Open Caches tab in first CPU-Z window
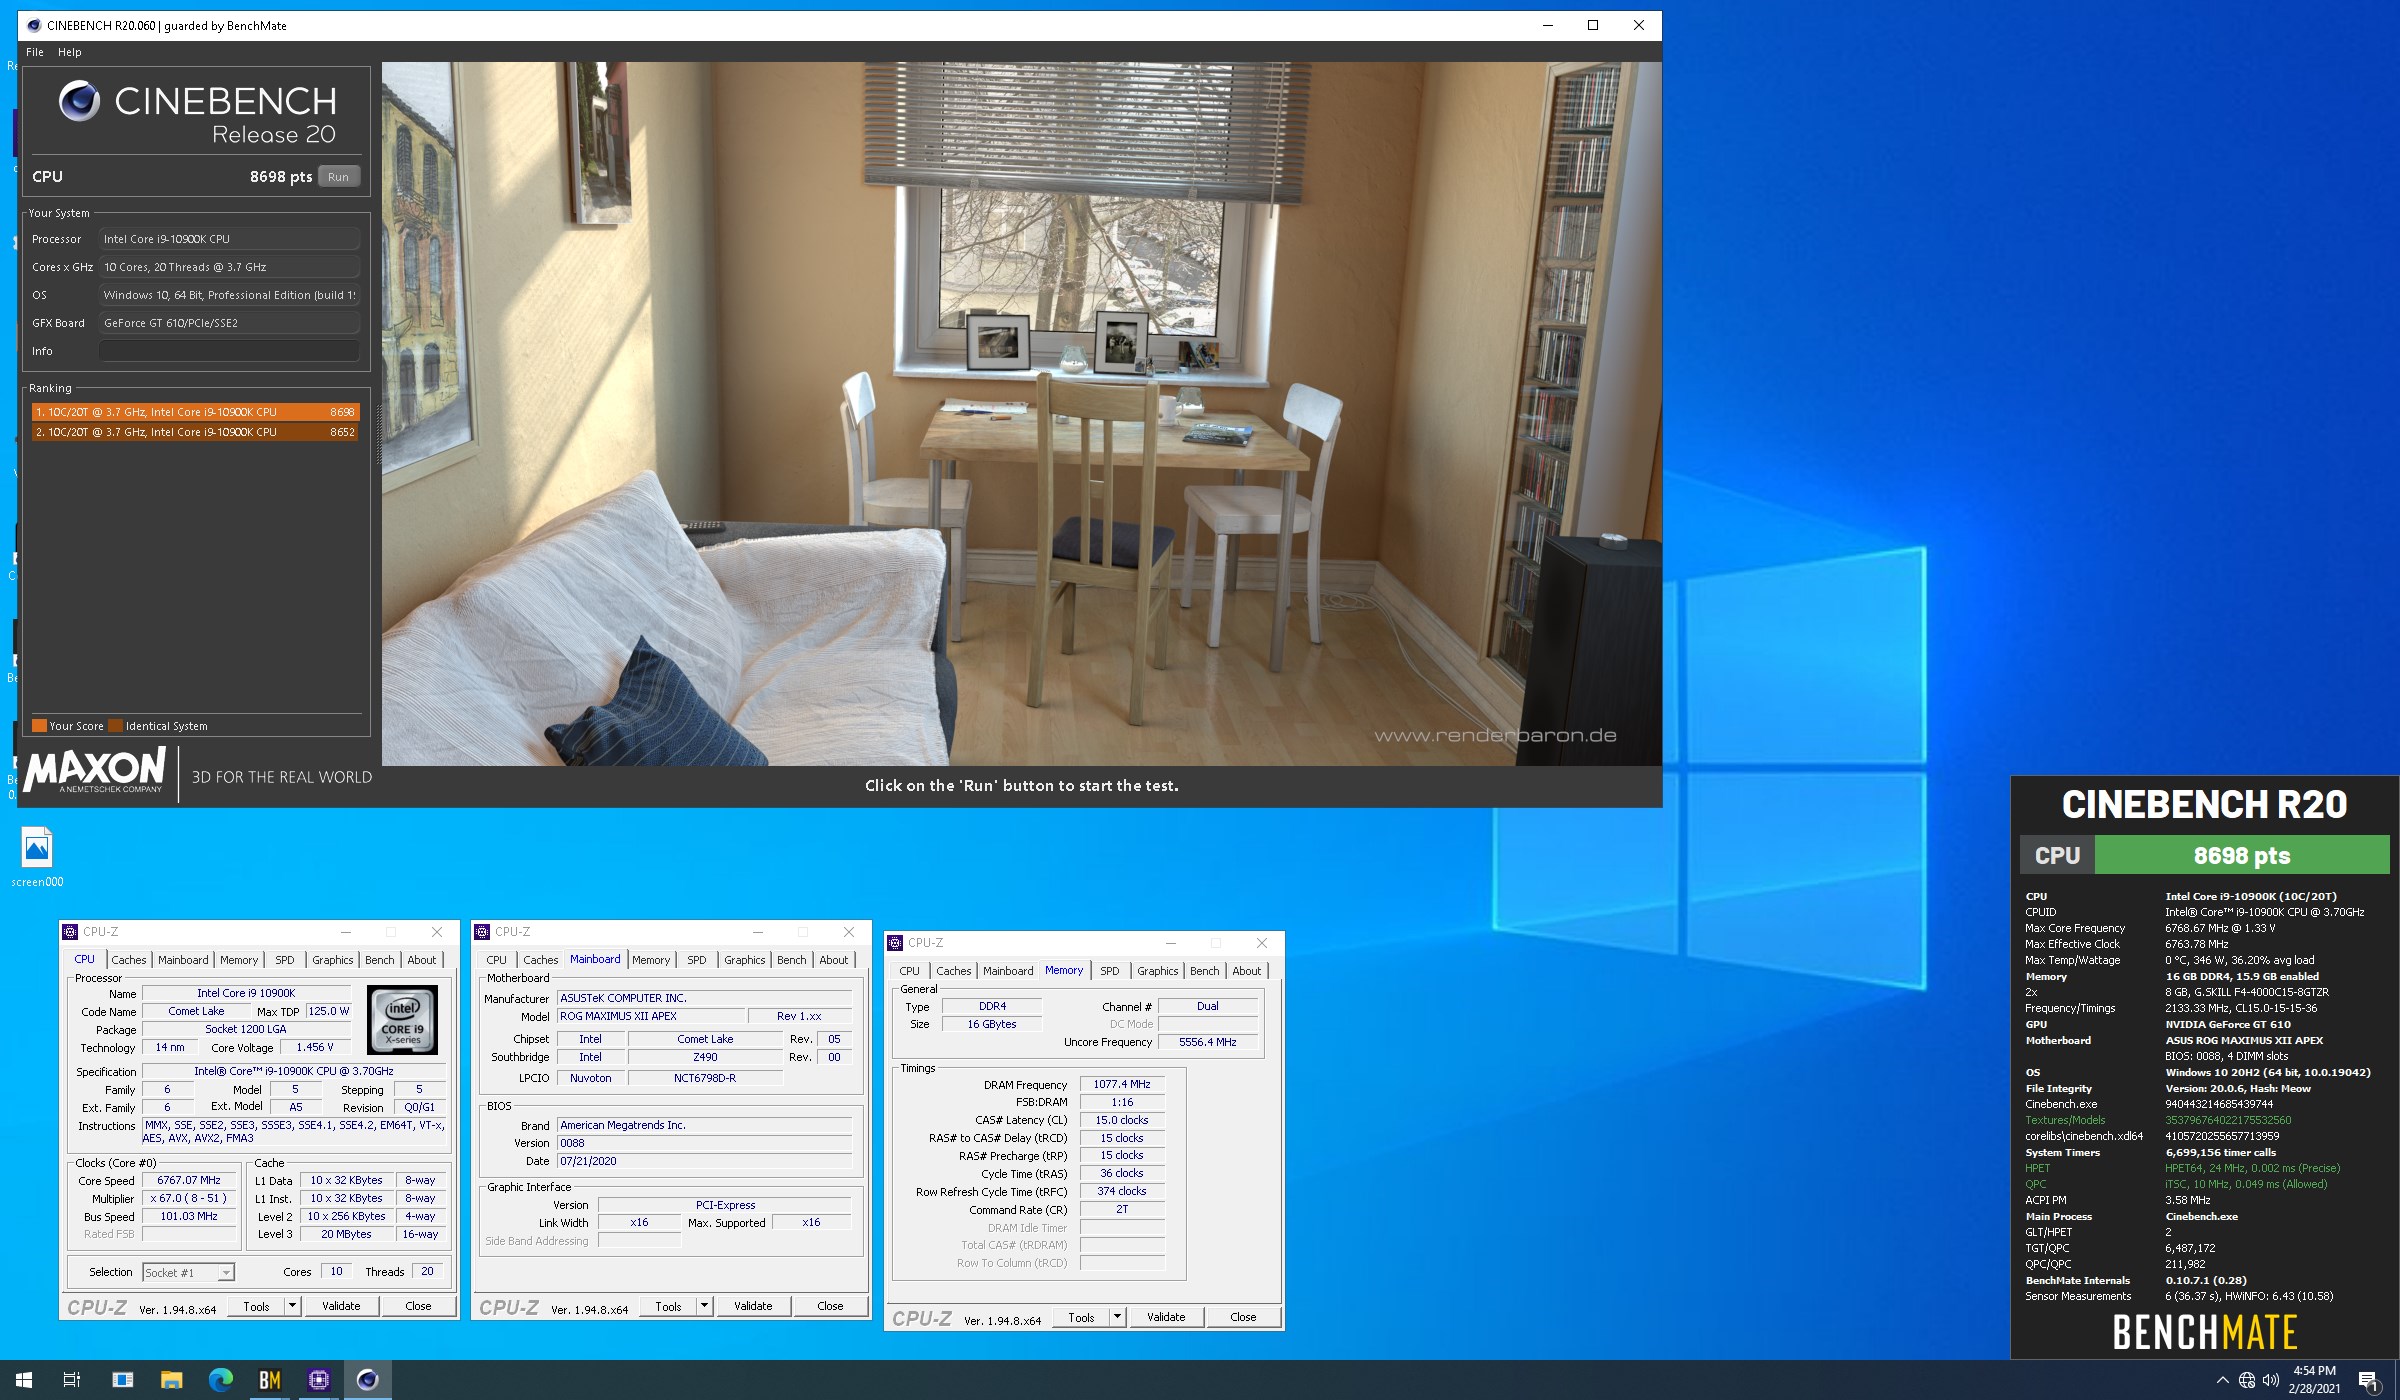The height and width of the screenshot is (1400, 2400). pos(128,960)
